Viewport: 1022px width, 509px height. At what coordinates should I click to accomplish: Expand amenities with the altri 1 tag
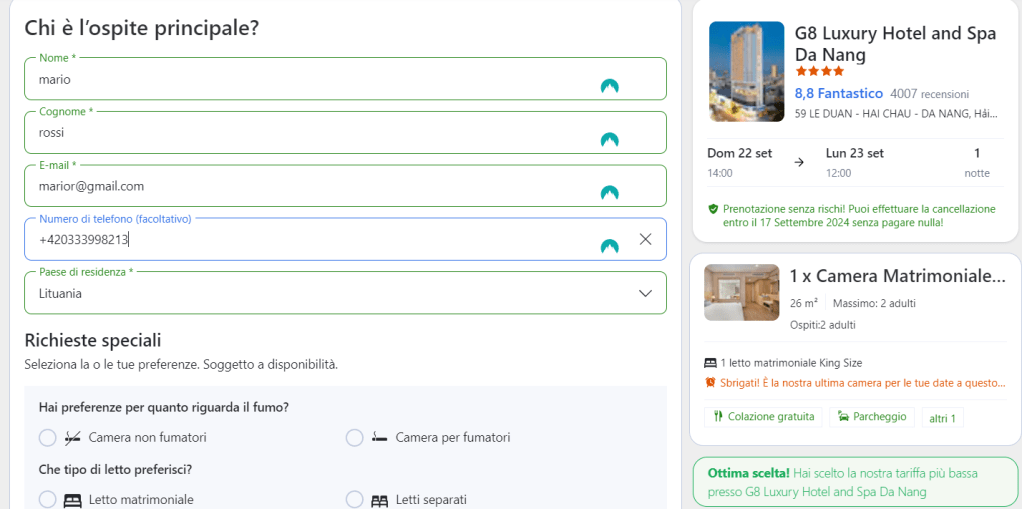[942, 417]
